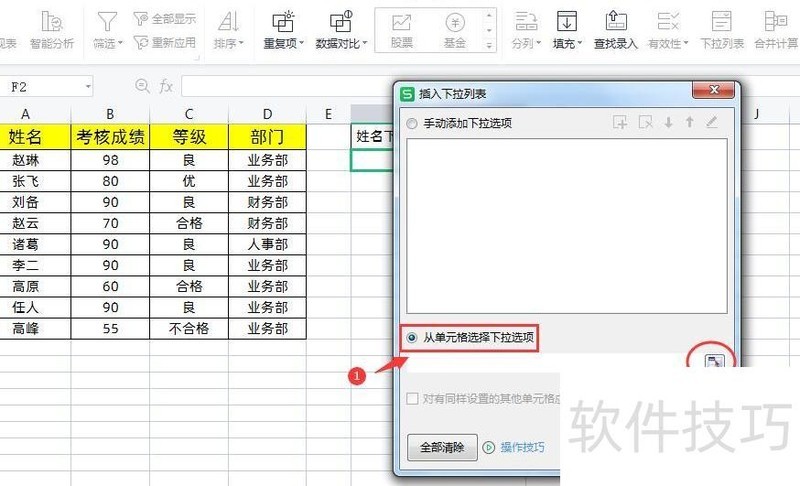Image resolution: width=800 pixels, height=486 pixels.
Task: Click the 重新应用 reapply icon
Action: pos(141,42)
